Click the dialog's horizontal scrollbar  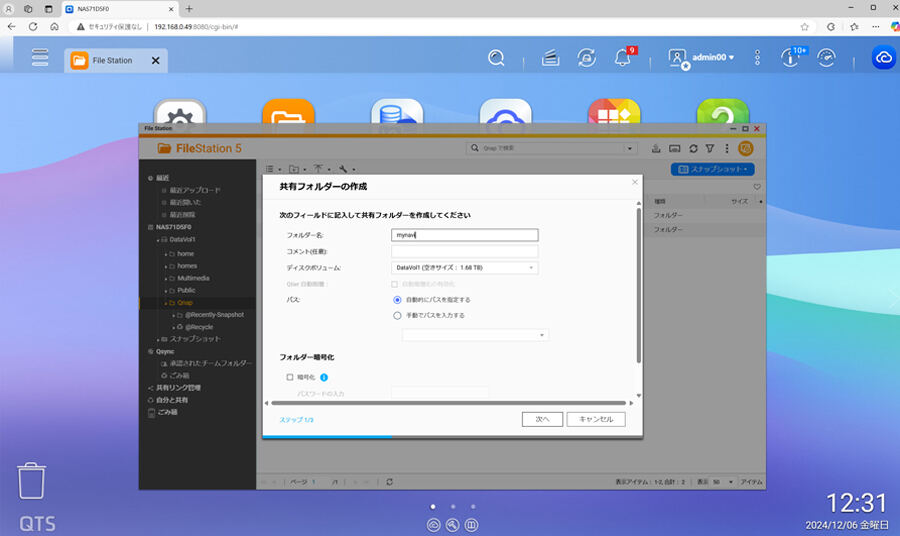click(x=448, y=403)
